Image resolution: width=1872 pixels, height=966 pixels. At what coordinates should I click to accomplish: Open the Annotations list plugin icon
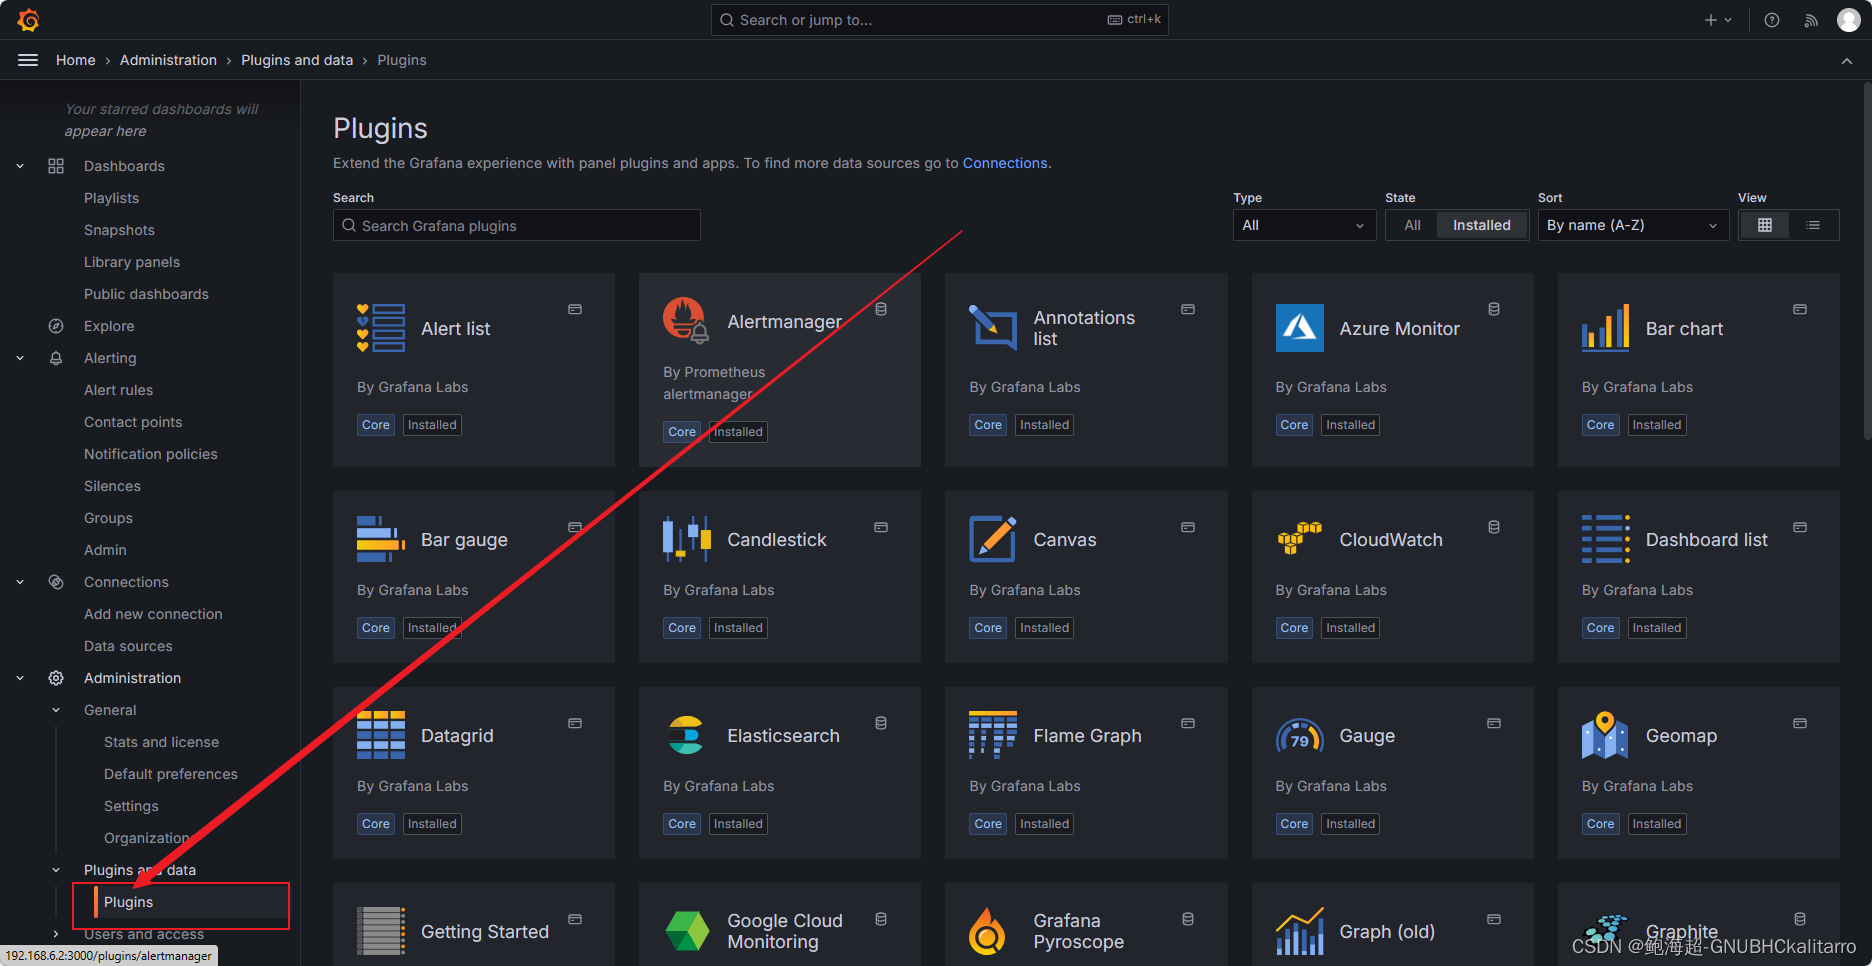[993, 328]
